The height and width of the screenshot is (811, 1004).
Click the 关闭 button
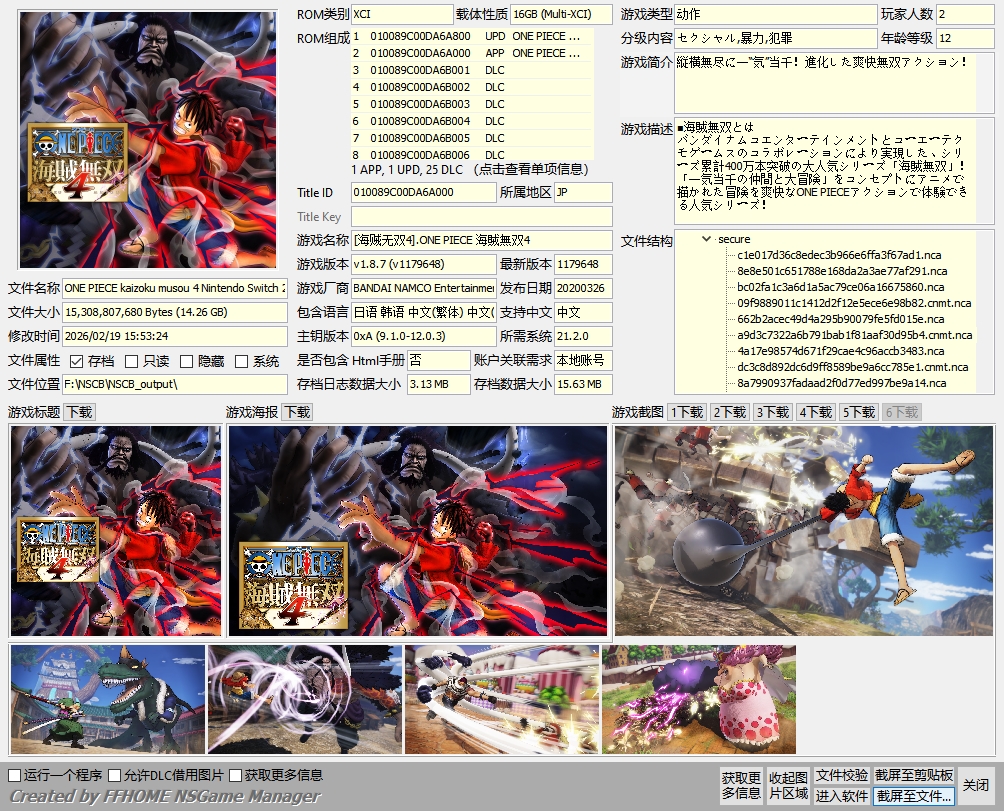(x=976, y=785)
